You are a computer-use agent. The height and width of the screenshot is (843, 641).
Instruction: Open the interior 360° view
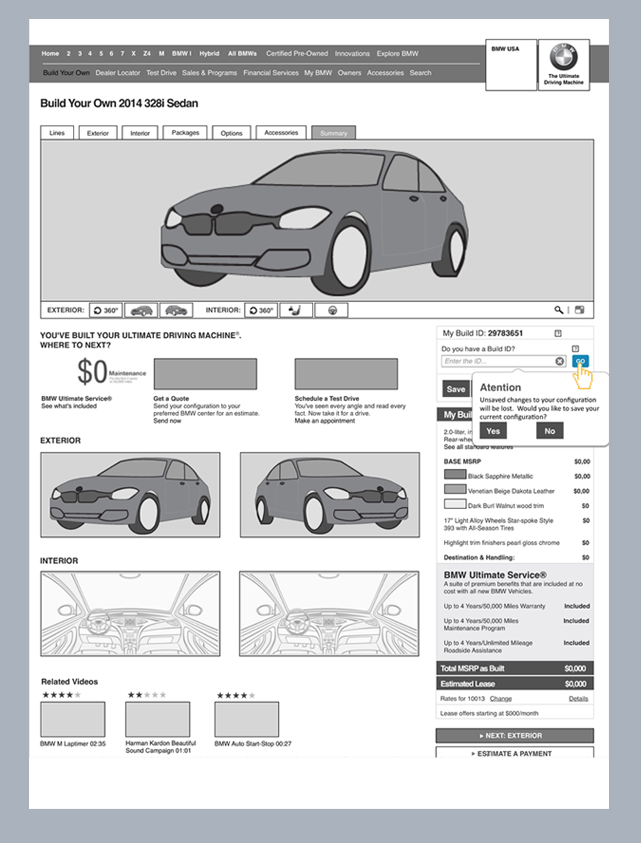(261, 310)
